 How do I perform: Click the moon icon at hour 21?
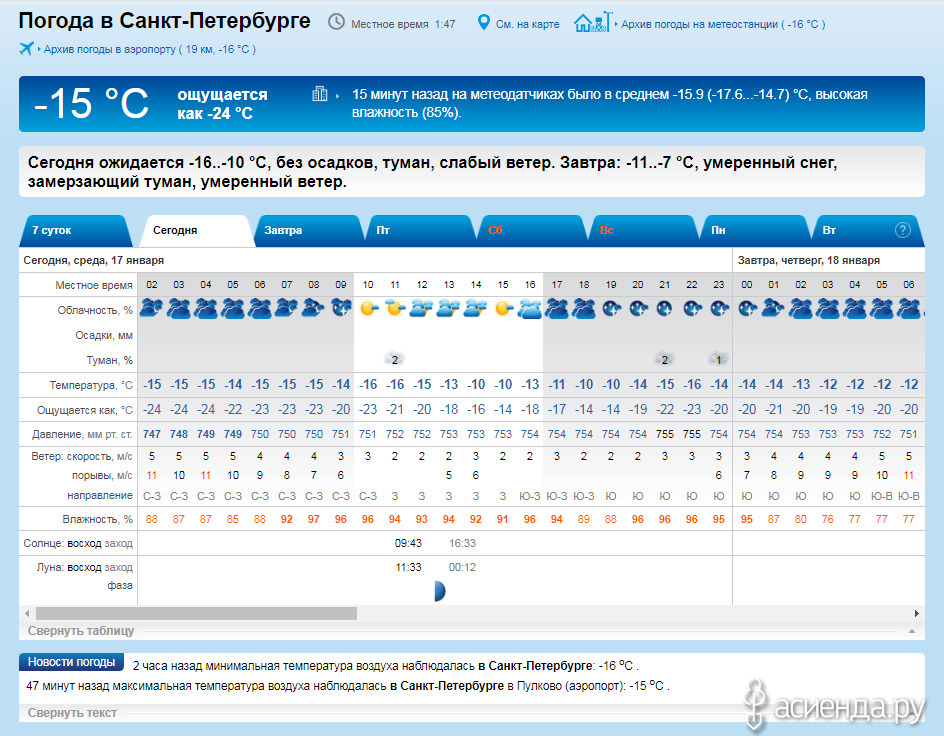665,309
